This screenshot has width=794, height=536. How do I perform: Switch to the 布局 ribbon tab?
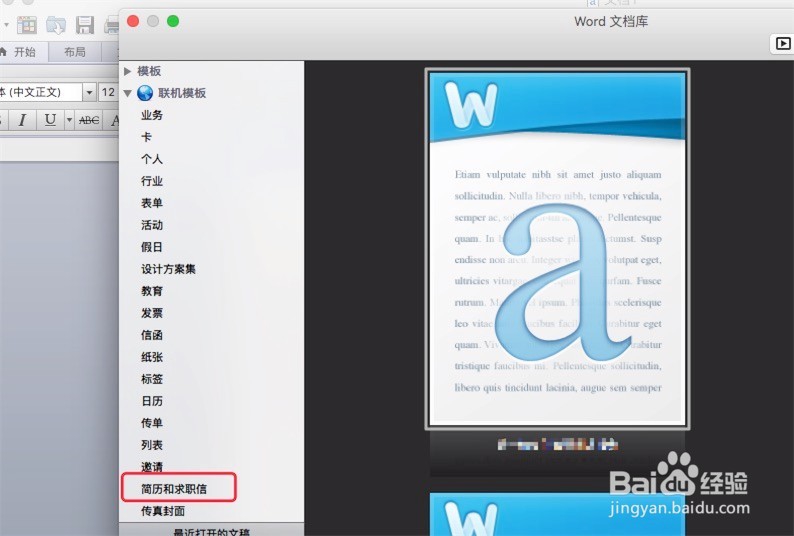74,52
